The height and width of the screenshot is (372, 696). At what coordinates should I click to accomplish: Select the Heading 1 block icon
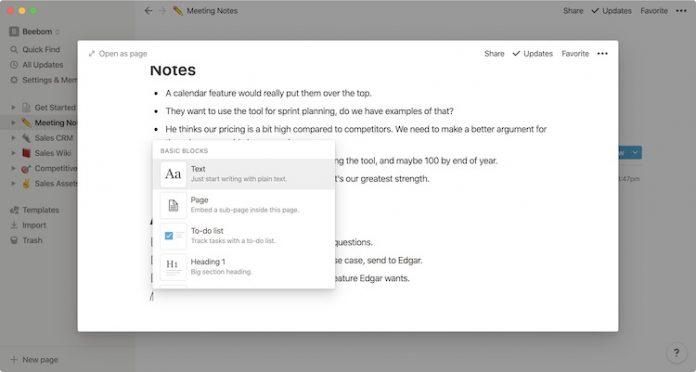click(x=173, y=266)
